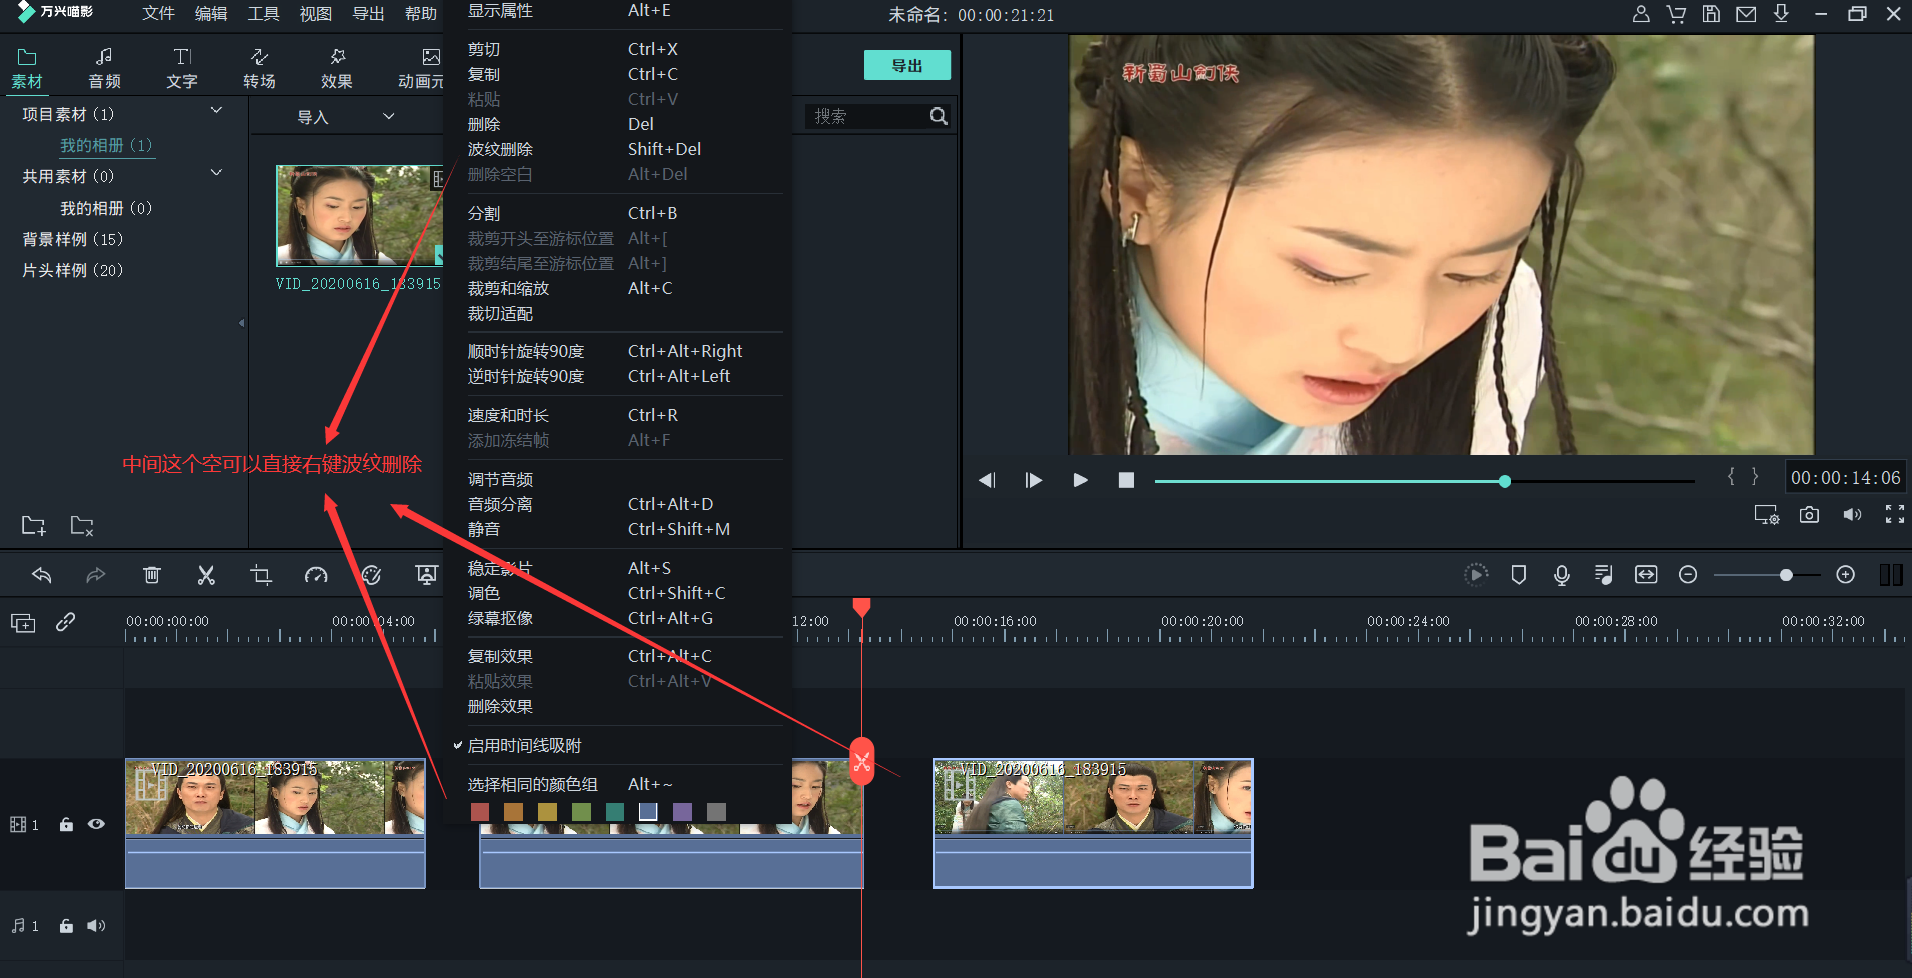Screen dimensions: 1912x978
Task: Toggle the timeline link chain icon
Action: (65, 622)
